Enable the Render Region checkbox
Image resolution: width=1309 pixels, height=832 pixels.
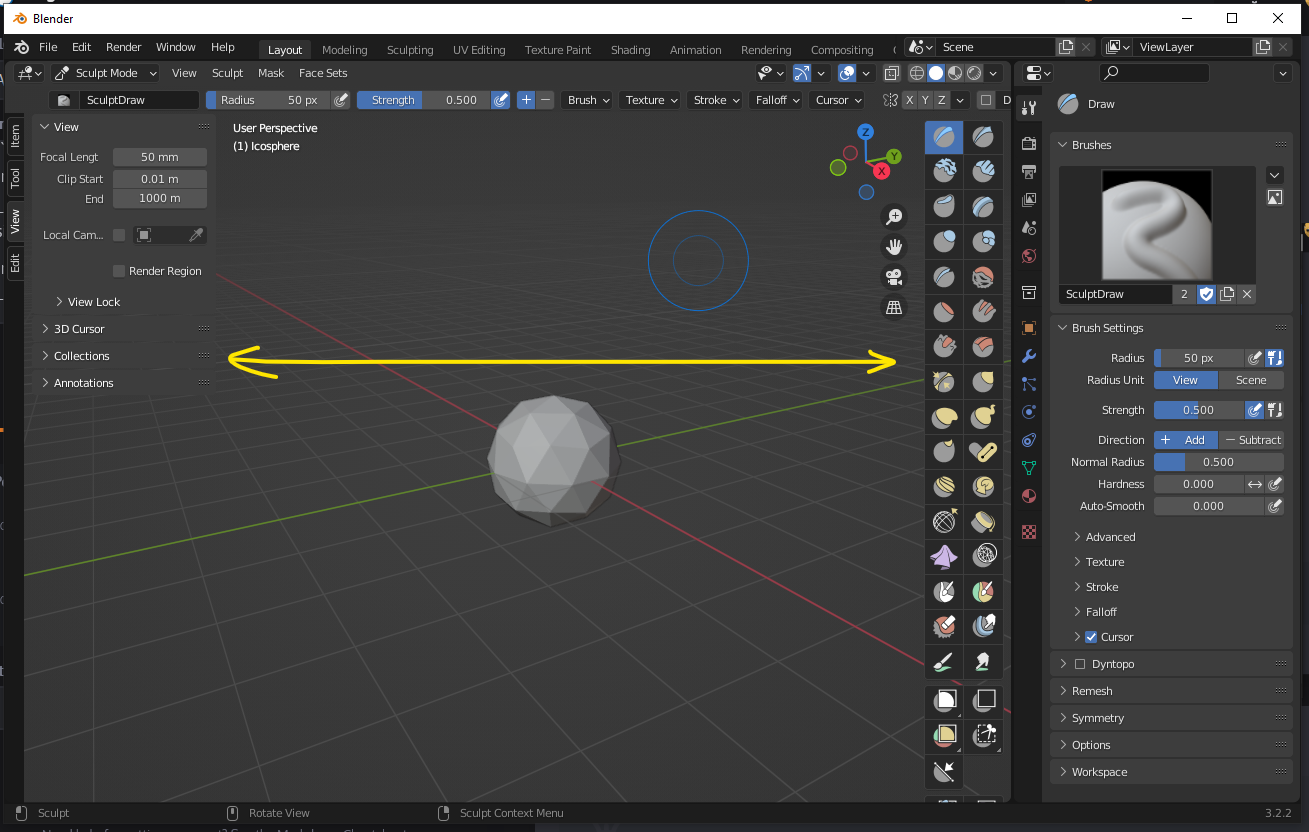coord(119,271)
